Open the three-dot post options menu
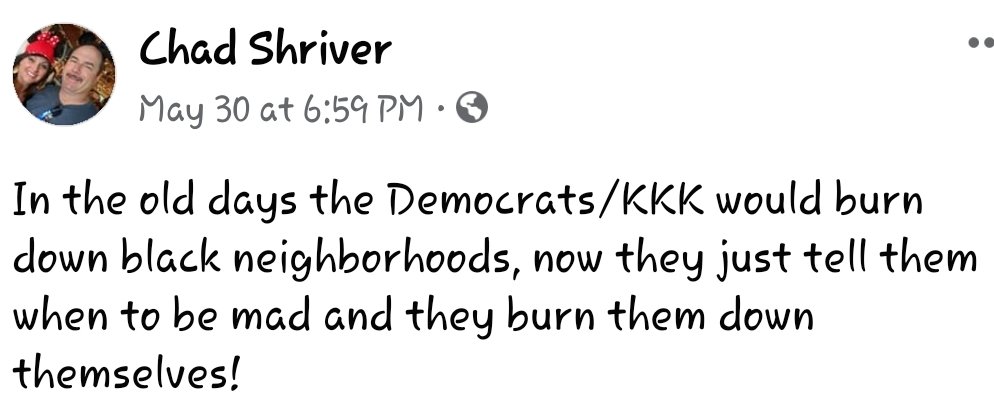Viewport: 994px width, 420px height. (982, 43)
